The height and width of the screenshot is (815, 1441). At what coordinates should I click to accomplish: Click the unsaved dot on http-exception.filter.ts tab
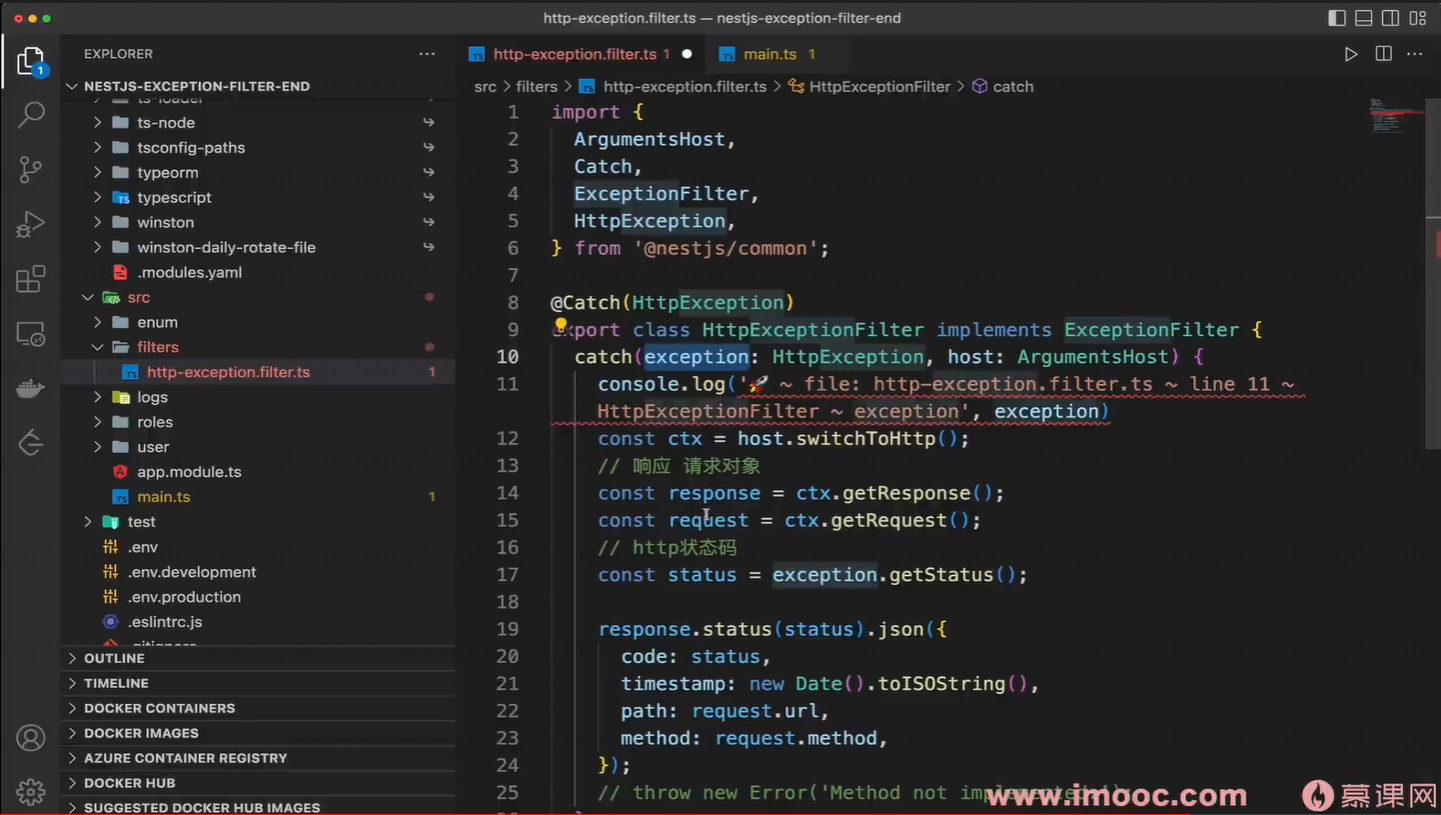click(687, 54)
